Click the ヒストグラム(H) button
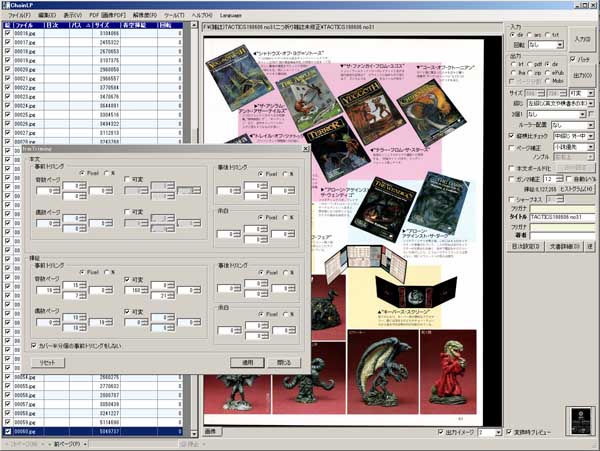The image size is (600, 451). [577, 189]
